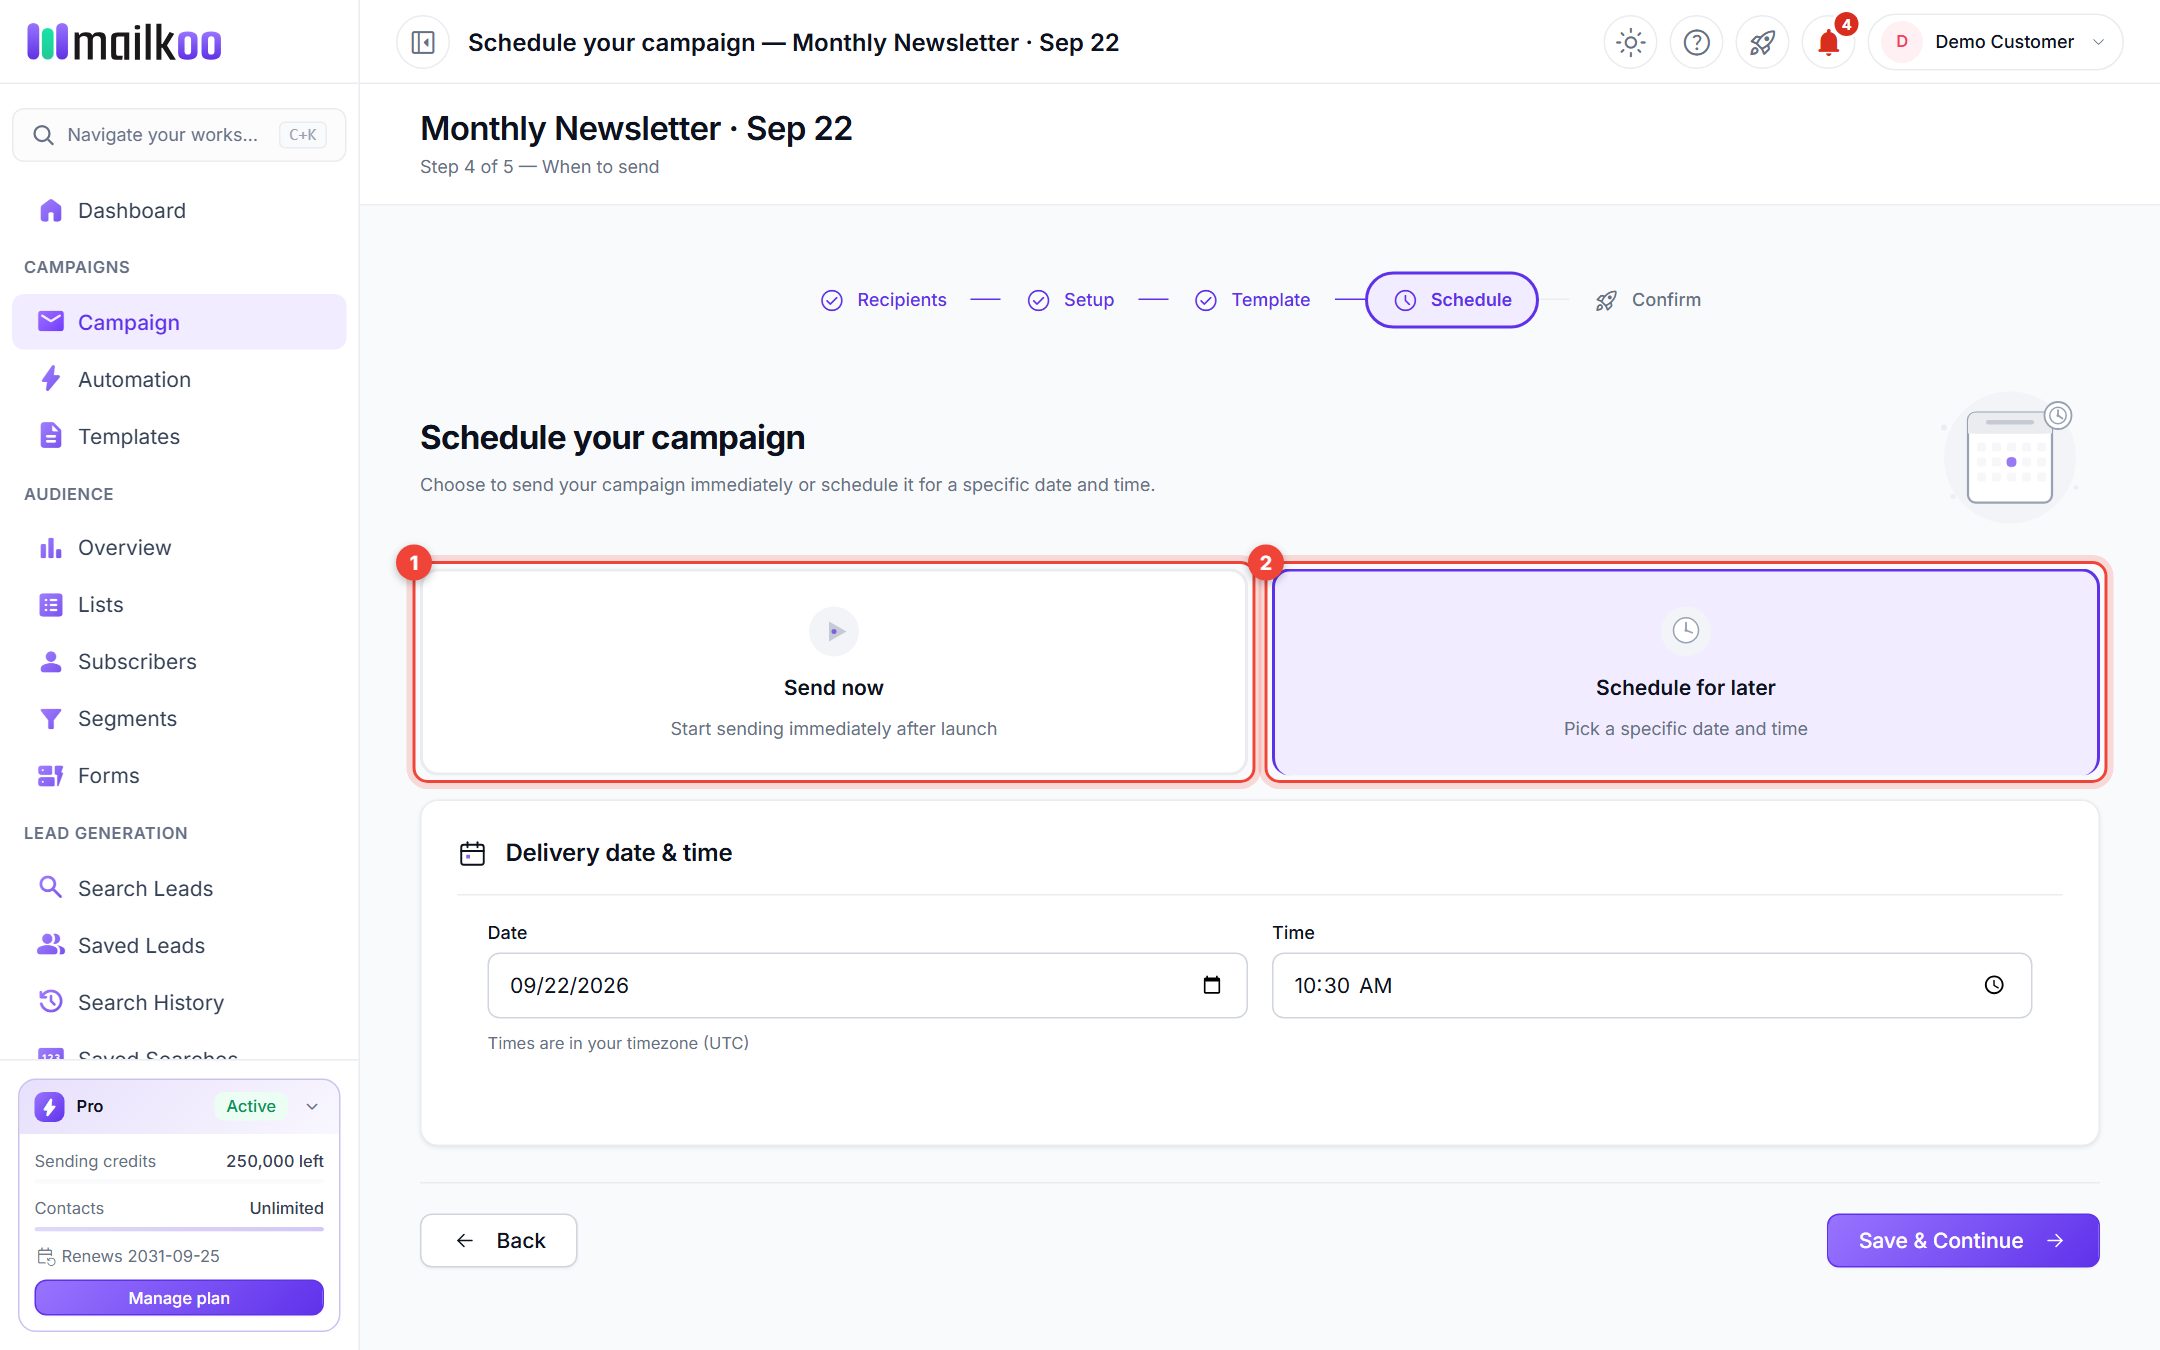Open Lists in the sidebar
Screen dimensions: 2160x1350
[179, 604]
